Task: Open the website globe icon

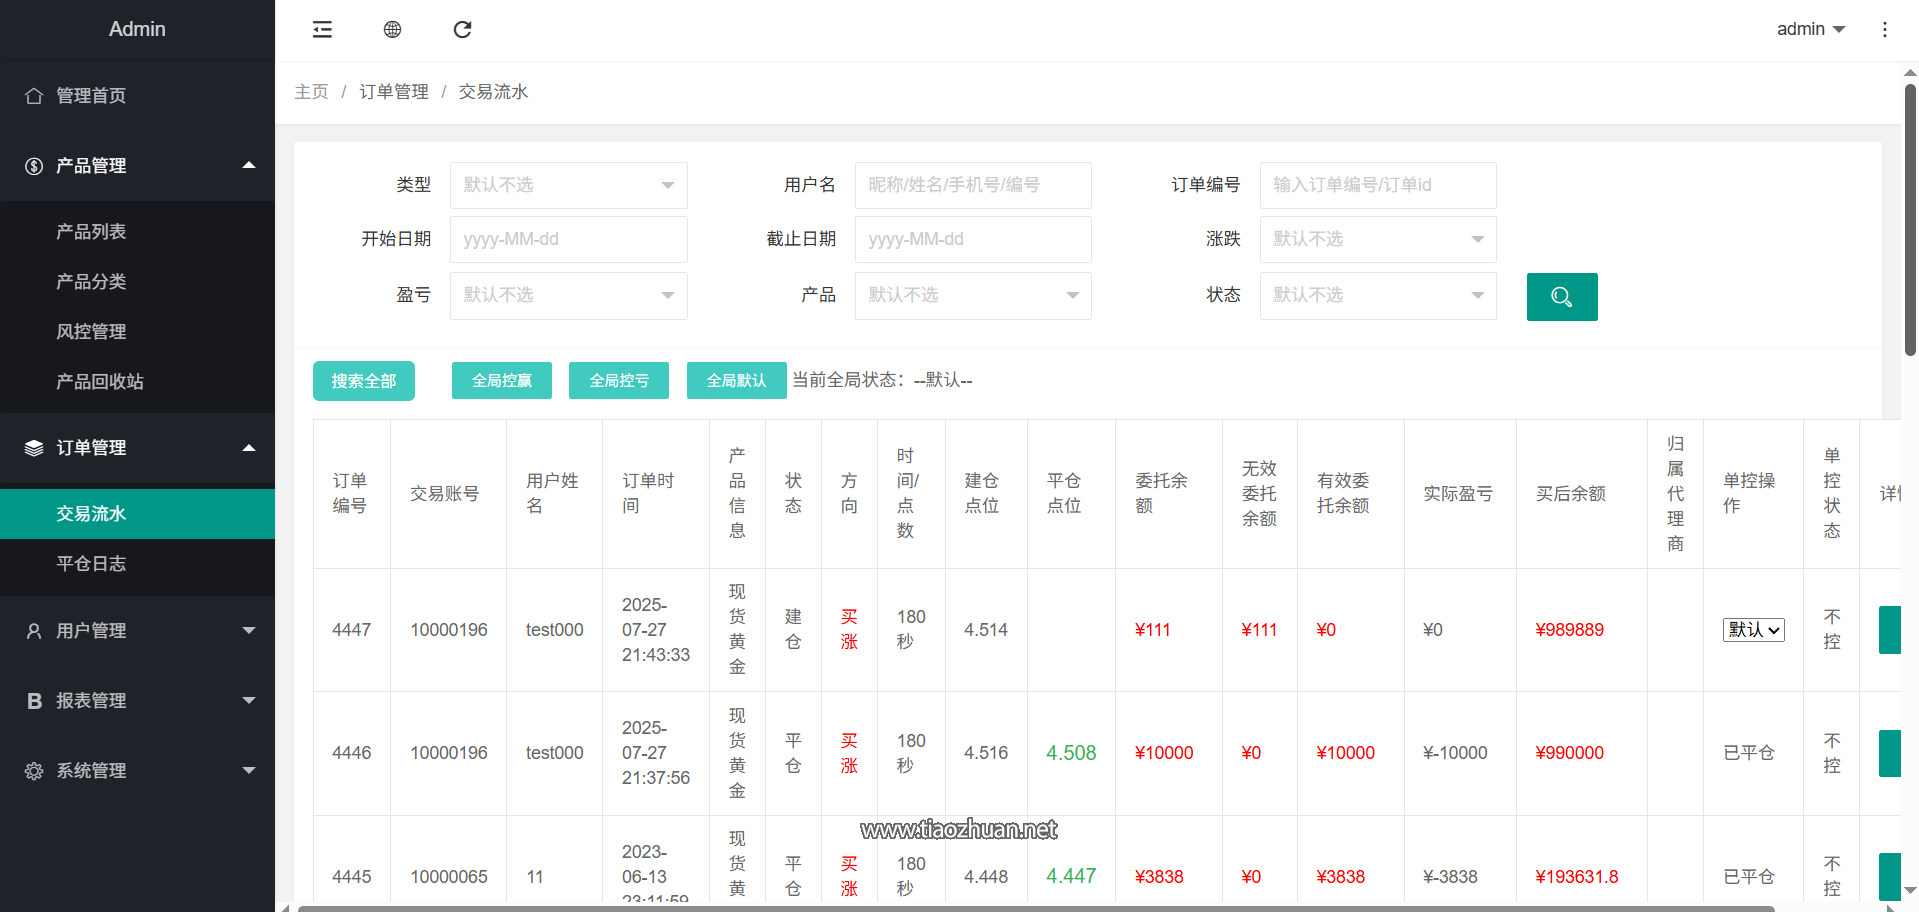Action: click(x=392, y=30)
